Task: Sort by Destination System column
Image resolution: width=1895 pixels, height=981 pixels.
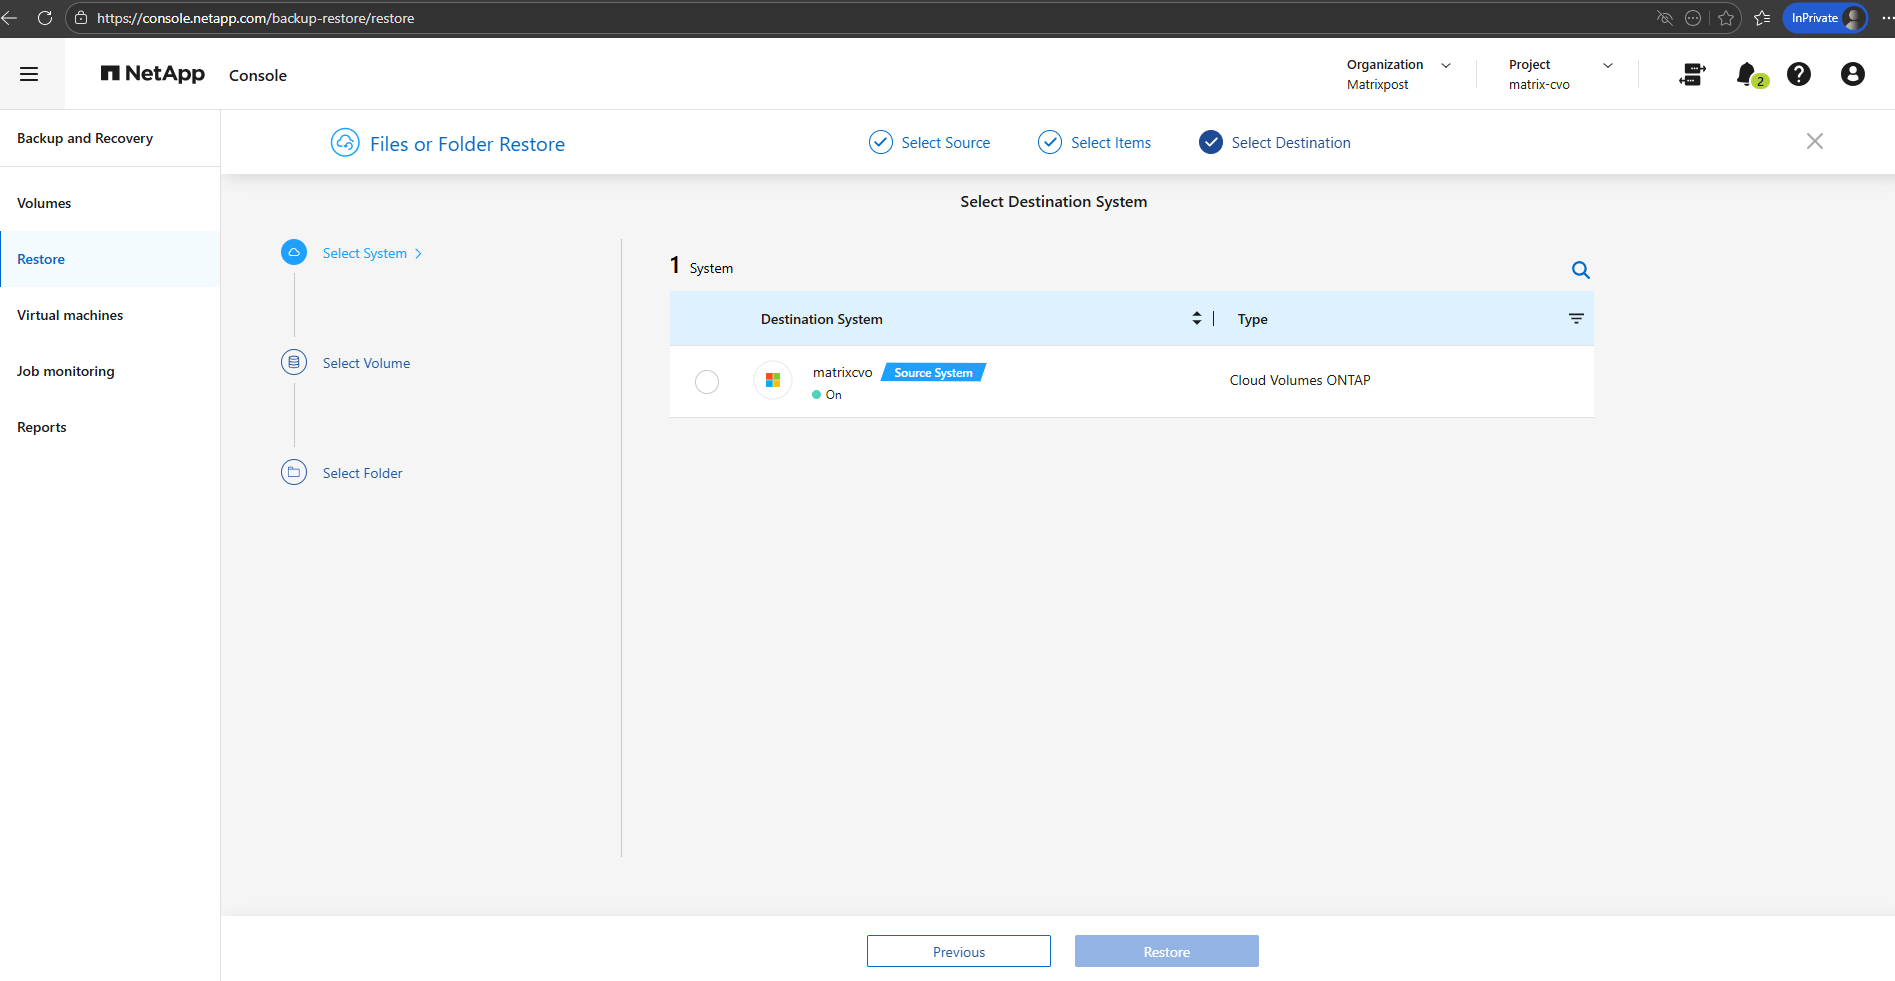Action: 1196,318
